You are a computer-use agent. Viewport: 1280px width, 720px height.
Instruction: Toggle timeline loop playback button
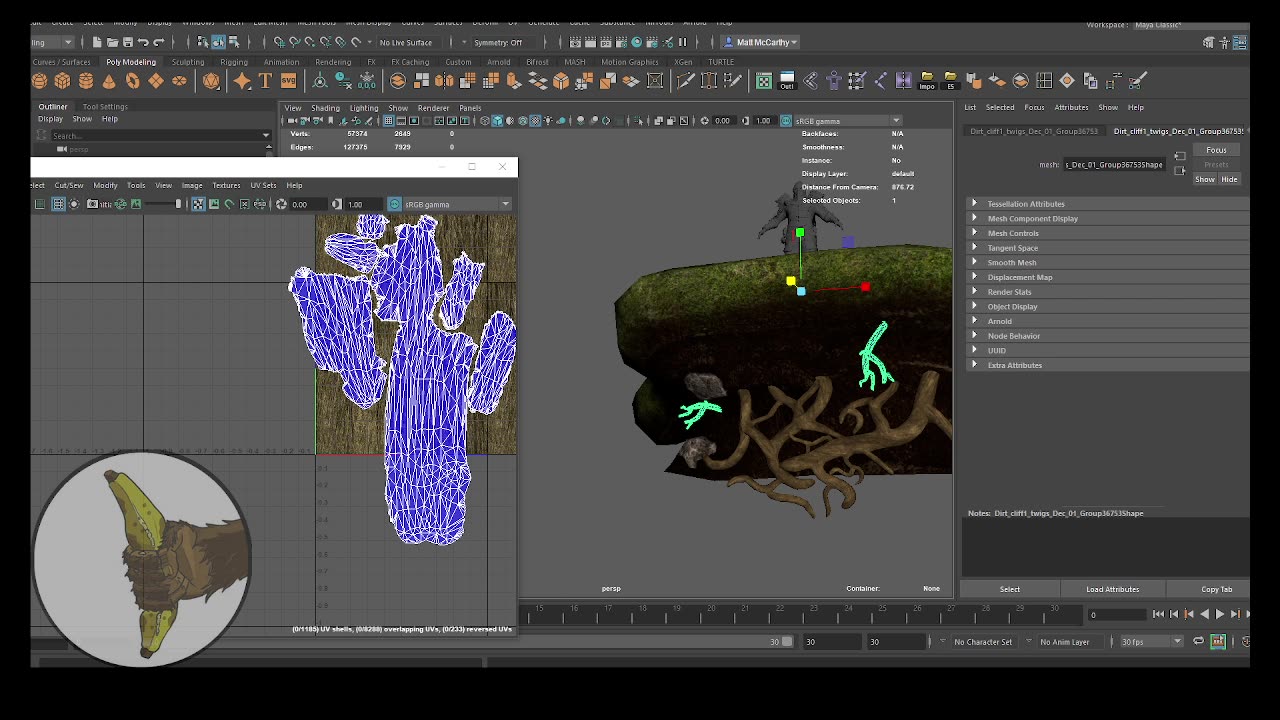click(x=1199, y=641)
